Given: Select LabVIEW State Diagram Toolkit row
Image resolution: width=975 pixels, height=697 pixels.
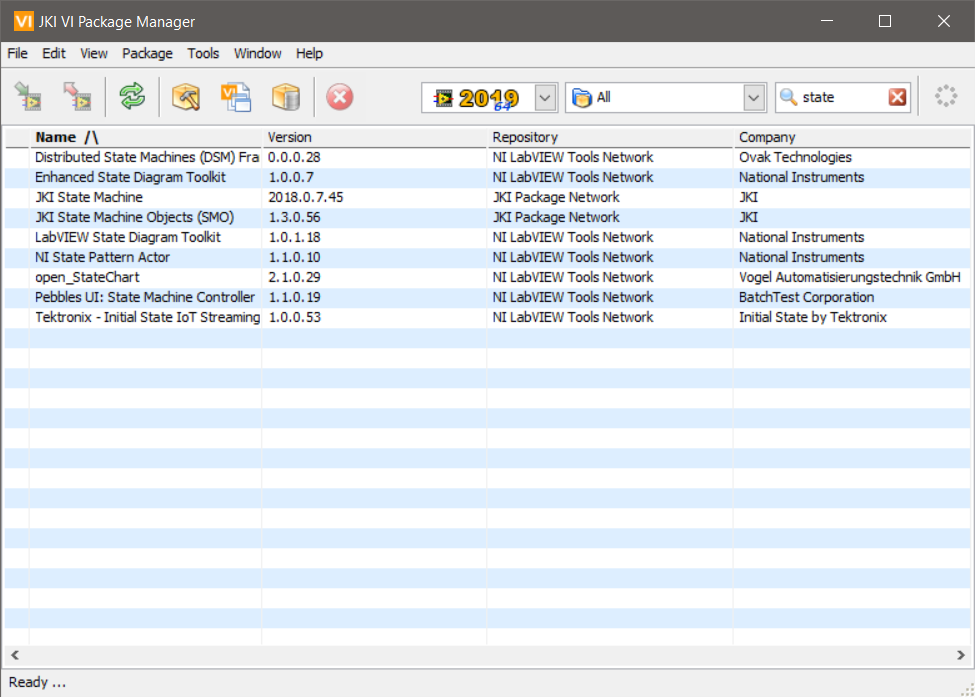Looking at the screenshot, I should click(488, 237).
